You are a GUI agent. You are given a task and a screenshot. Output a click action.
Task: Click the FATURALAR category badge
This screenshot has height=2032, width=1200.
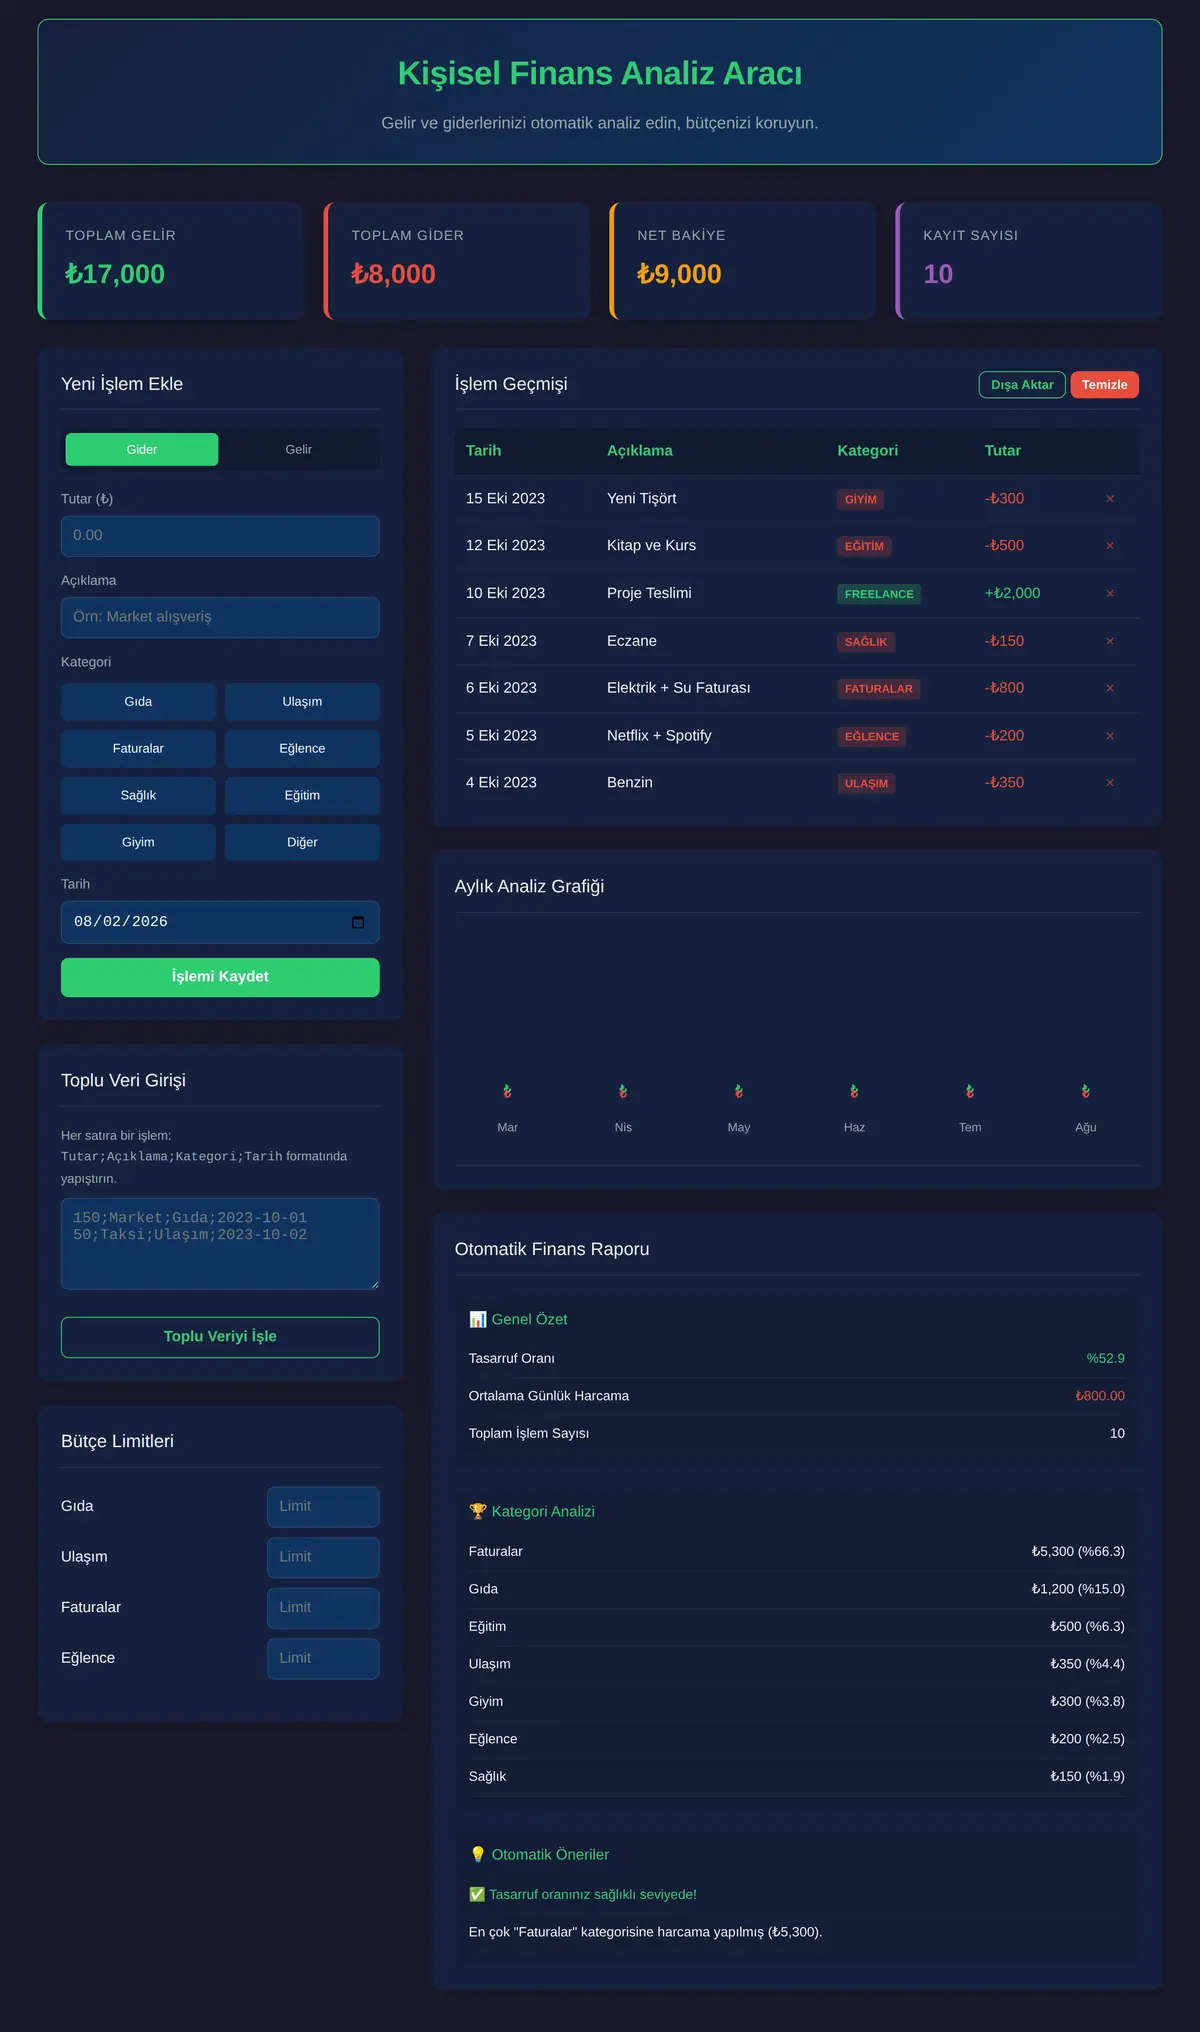(879, 689)
